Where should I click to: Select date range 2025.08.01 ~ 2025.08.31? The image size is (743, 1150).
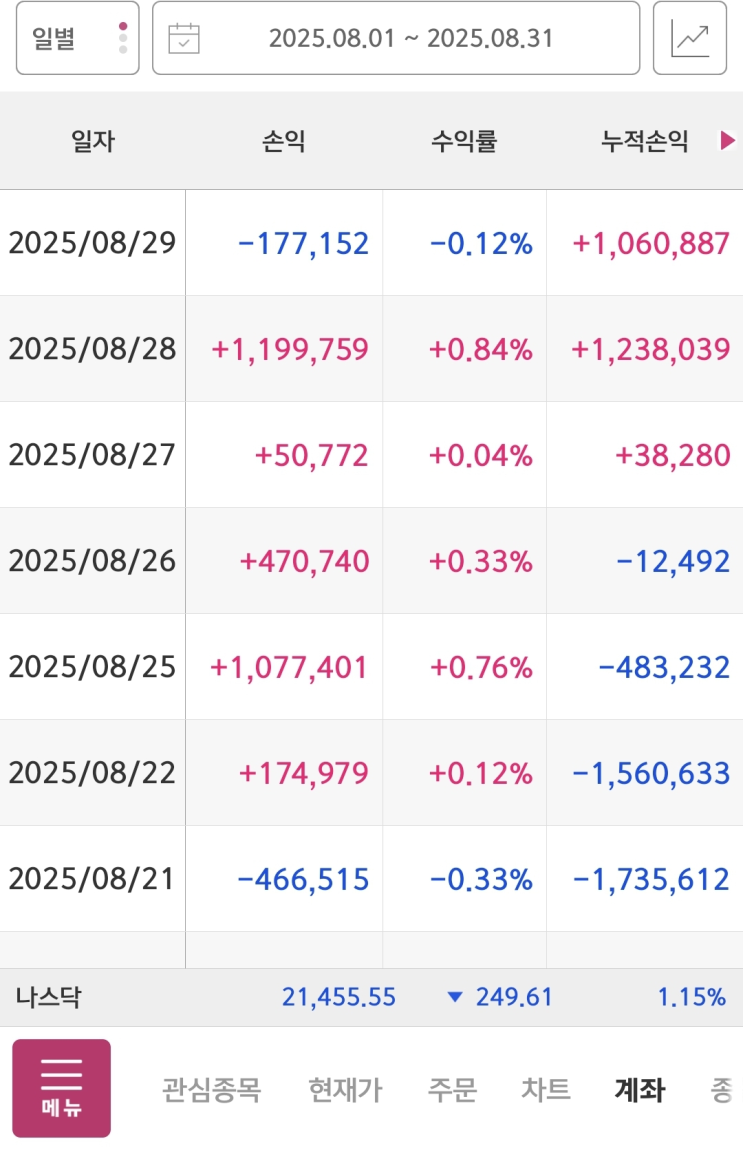pyautogui.click(x=410, y=39)
